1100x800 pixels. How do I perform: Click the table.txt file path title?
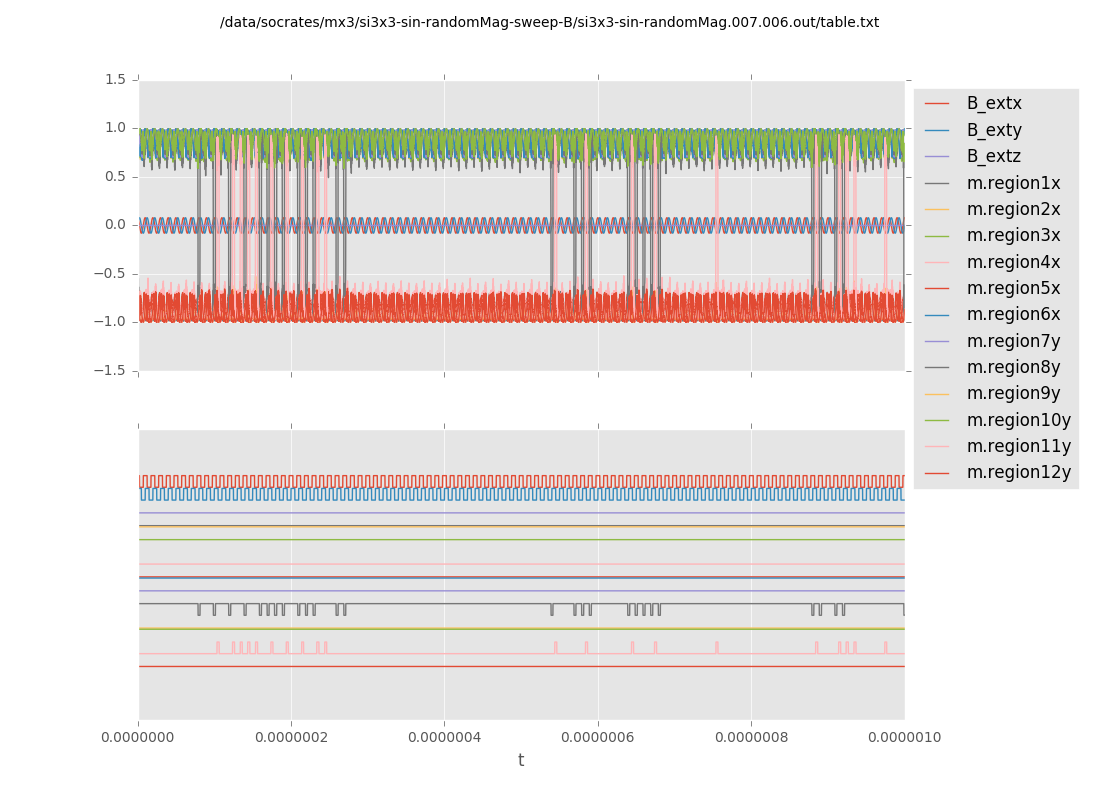pos(549,22)
